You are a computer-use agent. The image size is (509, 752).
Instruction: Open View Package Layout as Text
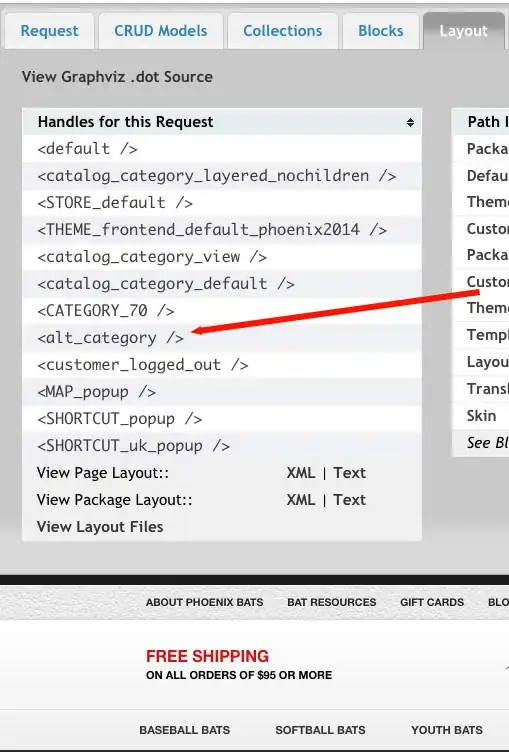pos(350,500)
